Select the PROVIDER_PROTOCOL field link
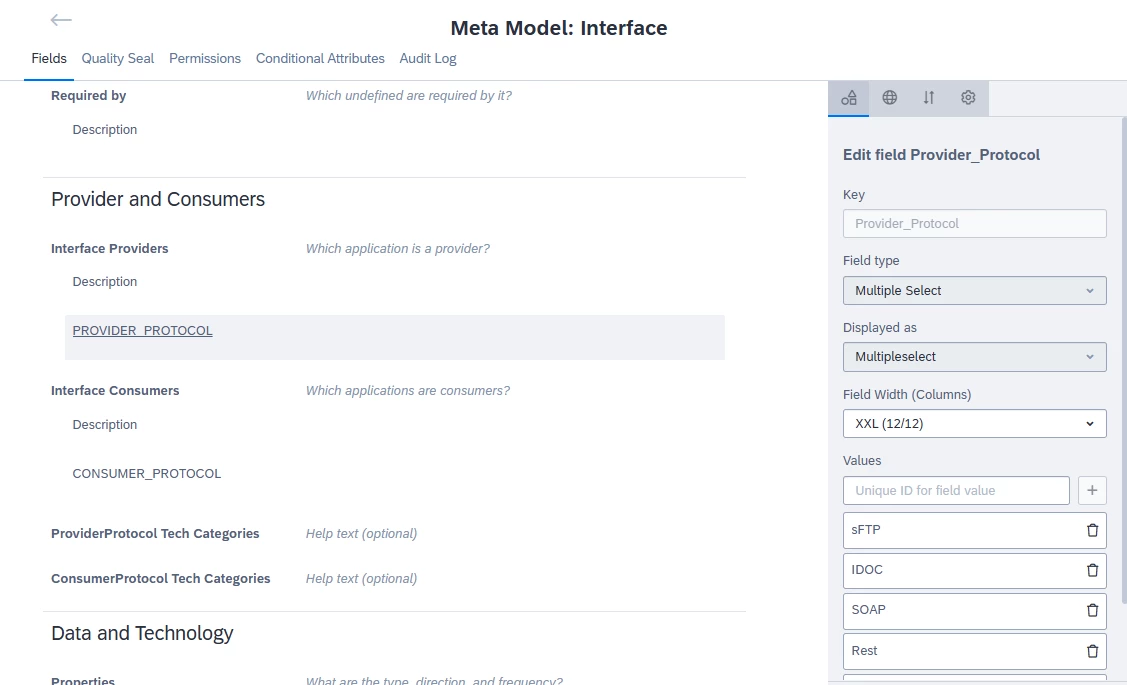Image resolution: width=1127 pixels, height=685 pixels. click(143, 330)
